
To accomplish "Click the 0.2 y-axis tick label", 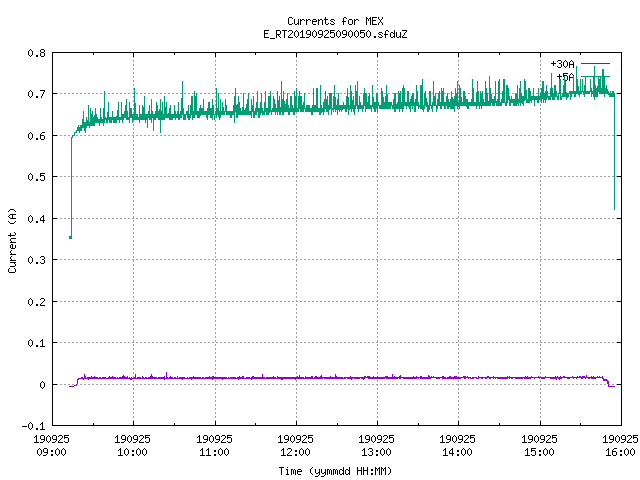I will tap(36, 302).
